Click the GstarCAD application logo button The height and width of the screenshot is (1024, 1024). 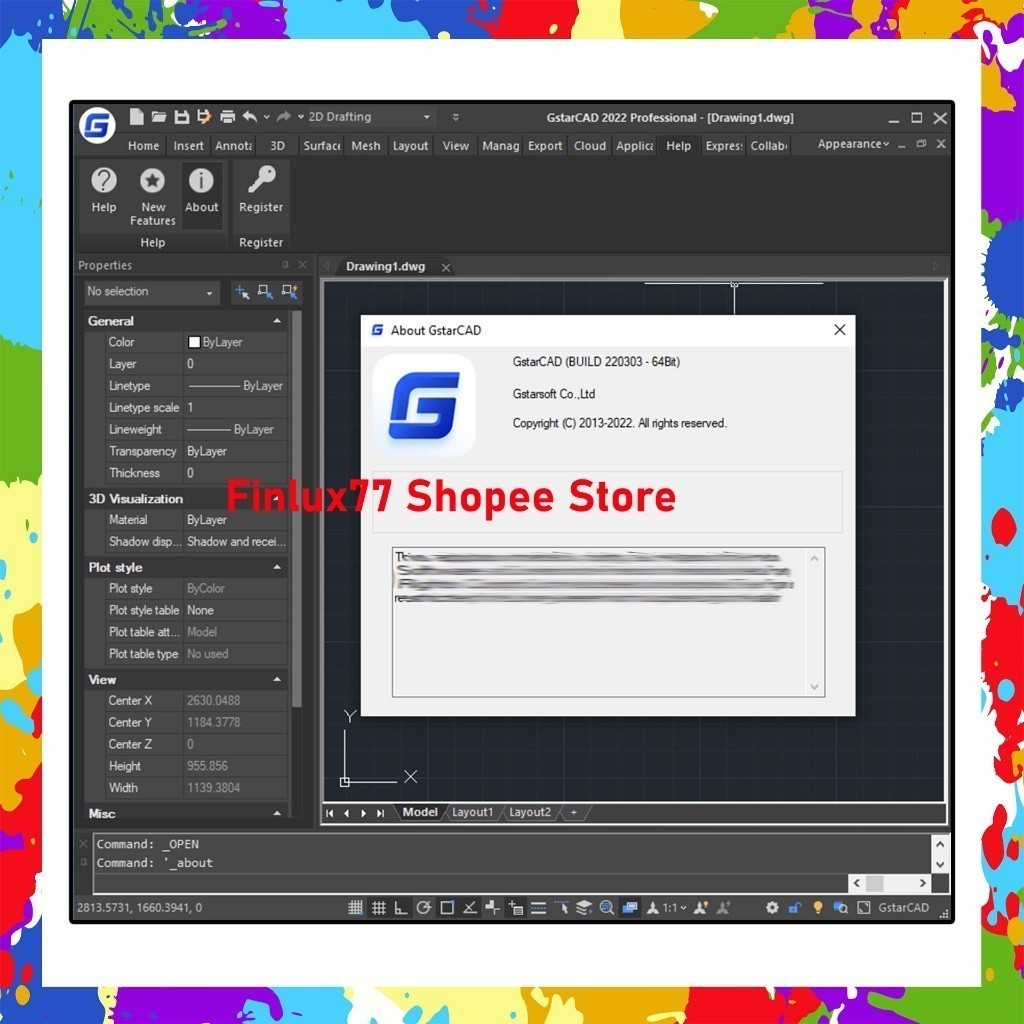click(98, 125)
